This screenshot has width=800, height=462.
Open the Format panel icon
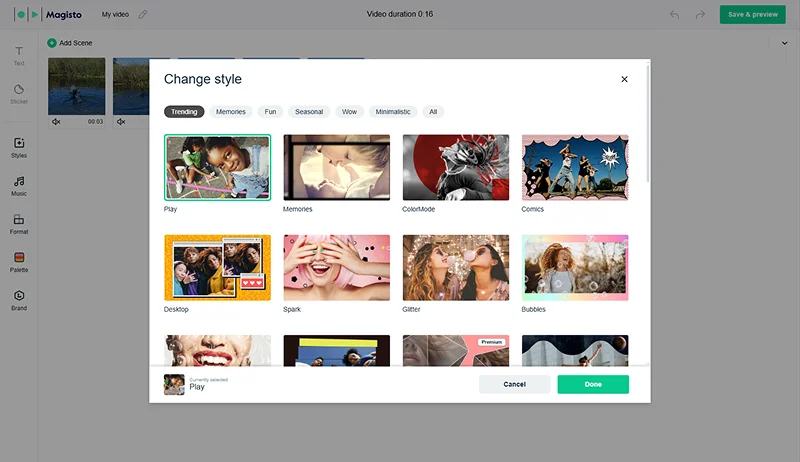click(18, 222)
